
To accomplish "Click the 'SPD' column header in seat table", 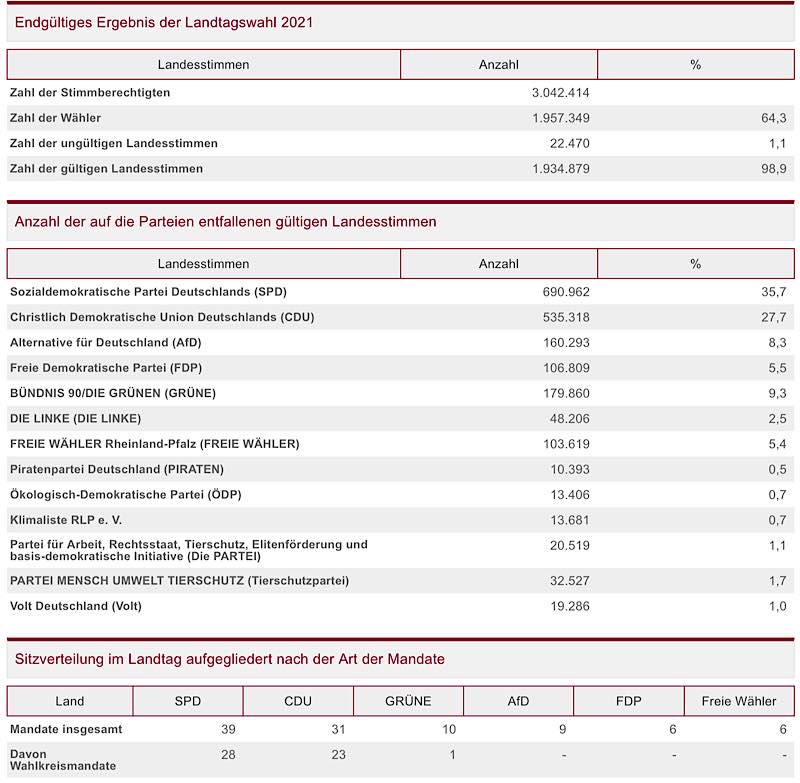I will point(188,701).
